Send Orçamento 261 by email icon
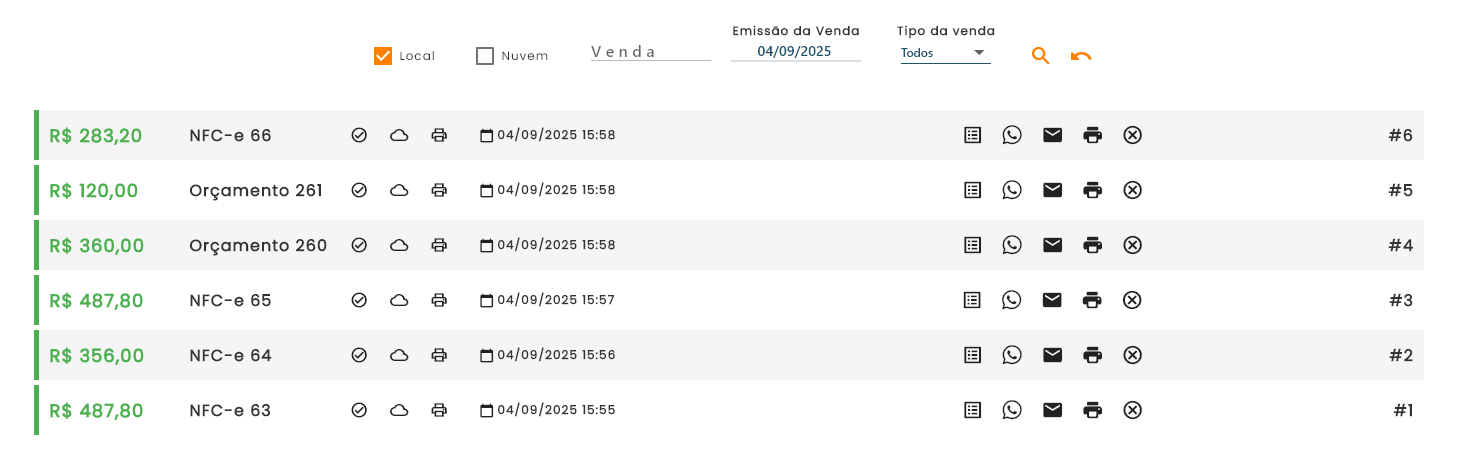The width and height of the screenshot is (1458, 456). tap(1052, 190)
